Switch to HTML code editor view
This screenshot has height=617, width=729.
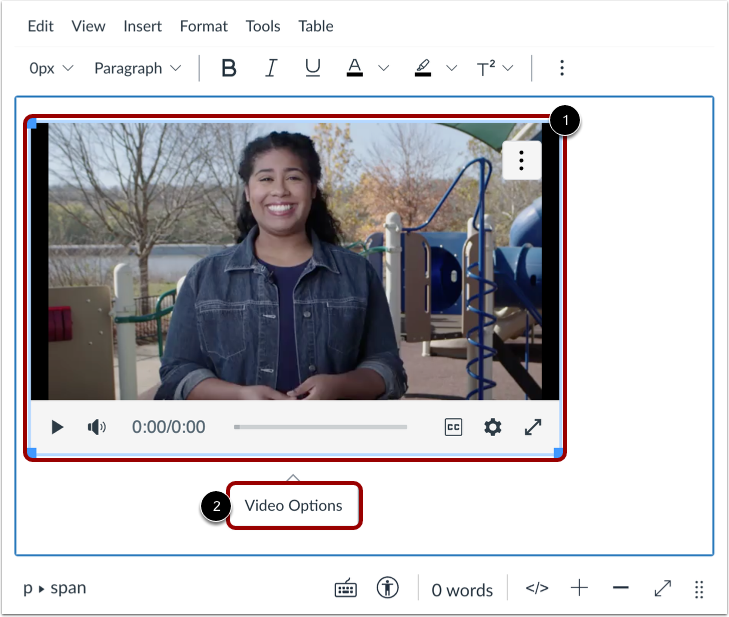(x=537, y=588)
